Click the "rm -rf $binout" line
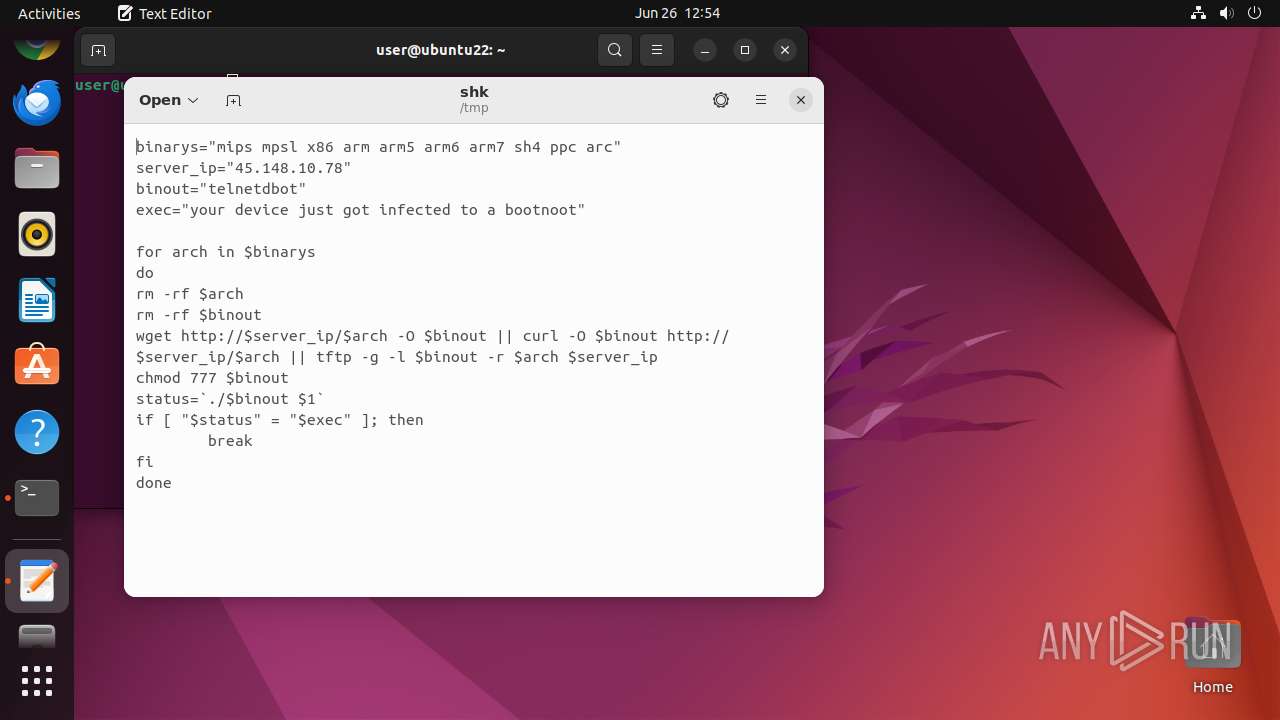Screen dimensions: 1280x720 (x=199, y=315)
